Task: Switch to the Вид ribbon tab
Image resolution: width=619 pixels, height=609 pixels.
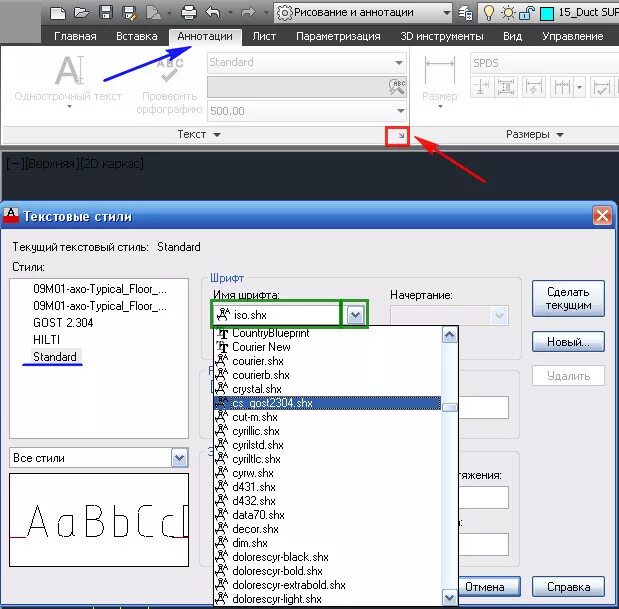Action: [x=512, y=36]
